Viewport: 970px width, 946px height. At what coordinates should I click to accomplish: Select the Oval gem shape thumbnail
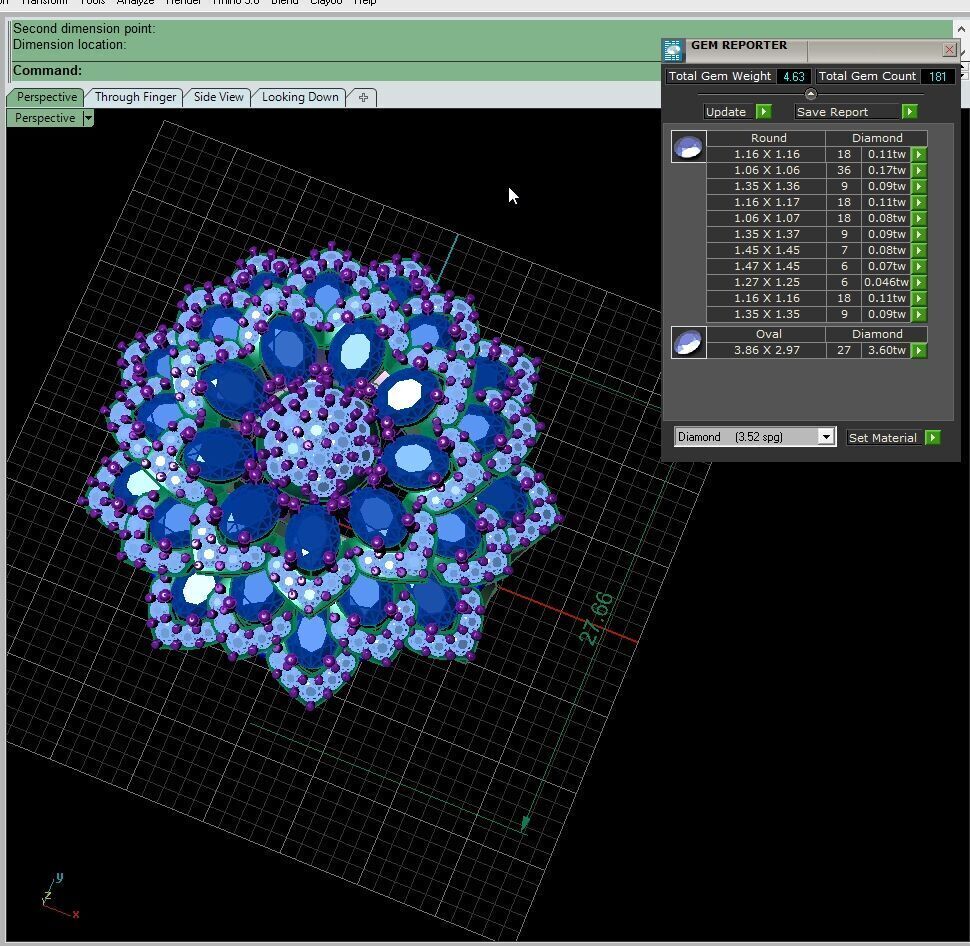(688, 342)
